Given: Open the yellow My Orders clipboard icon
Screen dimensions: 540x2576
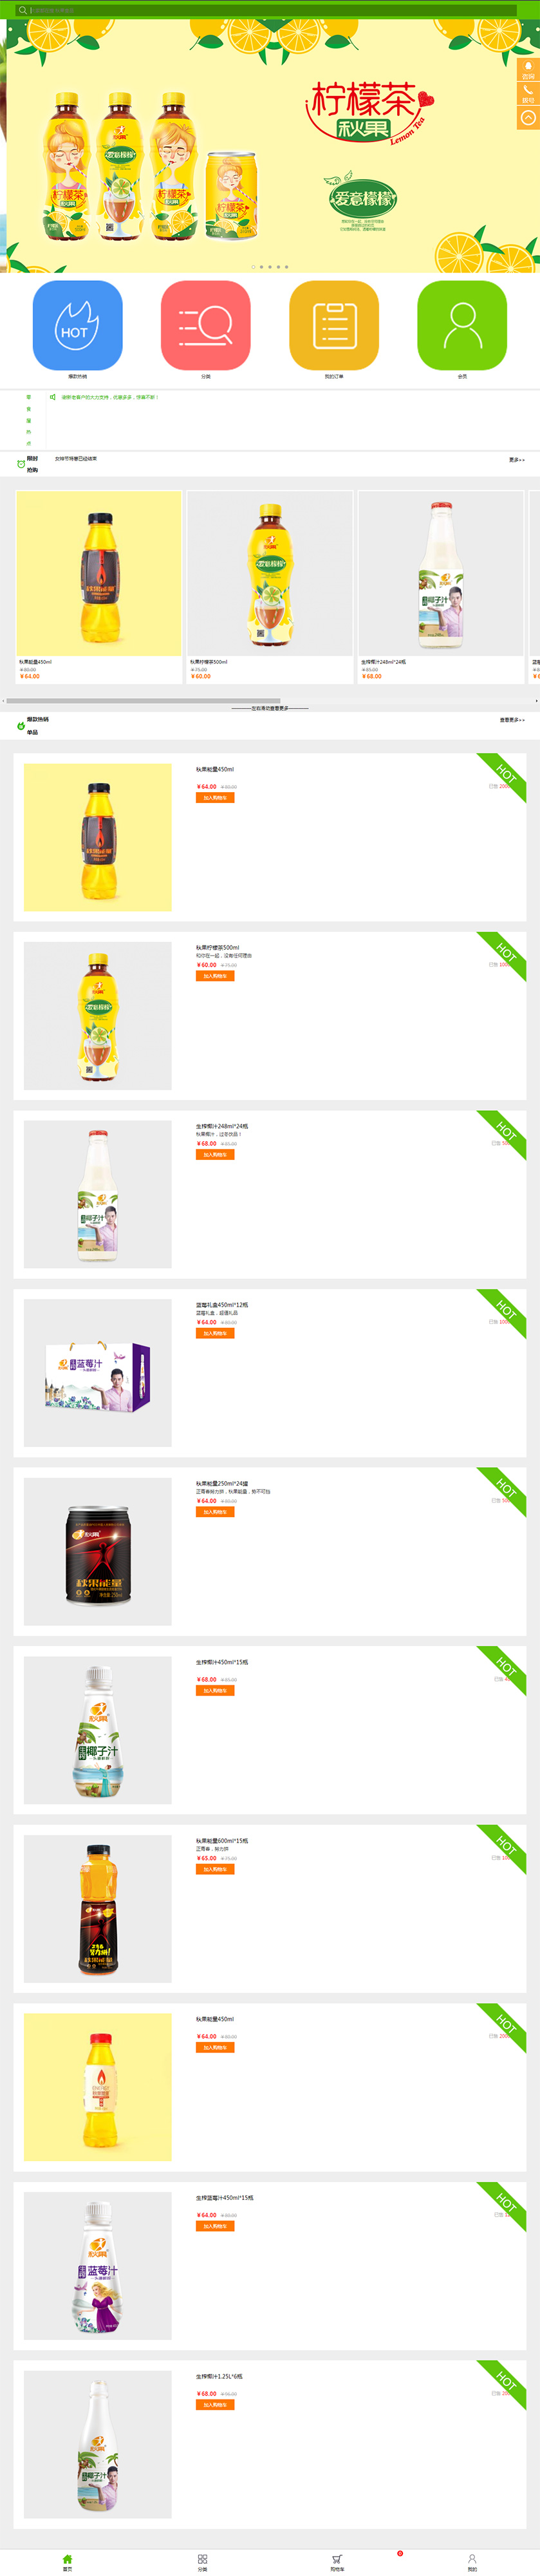Looking at the screenshot, I should [334, 326].
